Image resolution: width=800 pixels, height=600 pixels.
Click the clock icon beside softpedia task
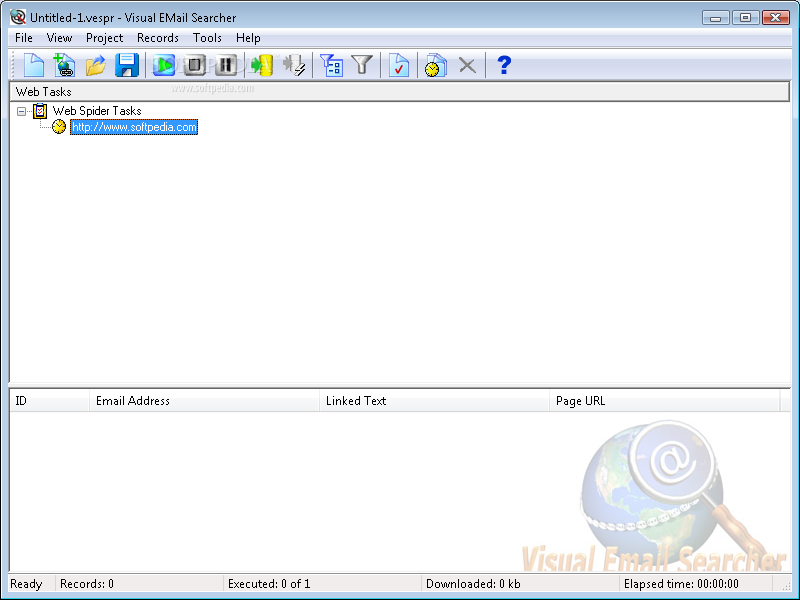[x=59, y=127]
